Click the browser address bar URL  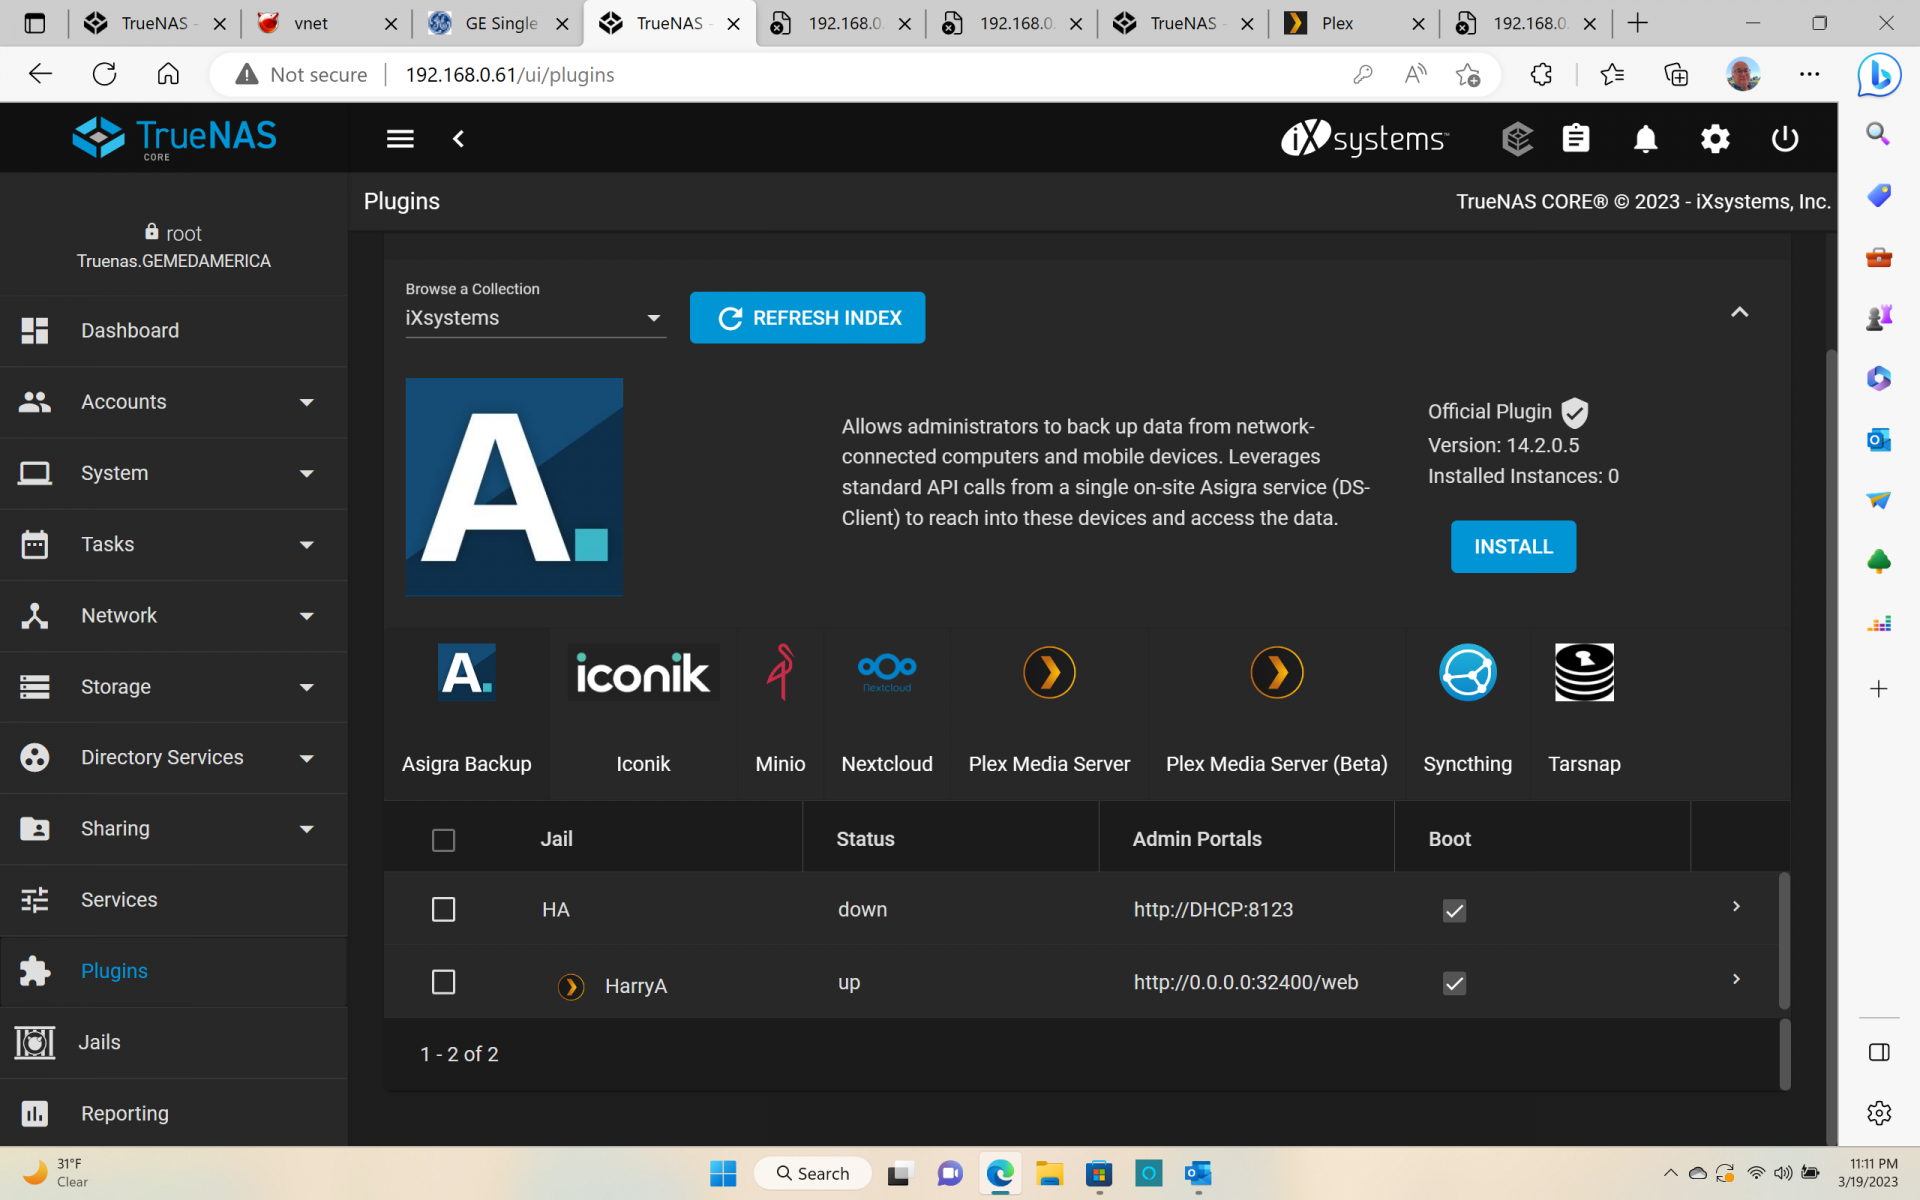tap(510, 75)
